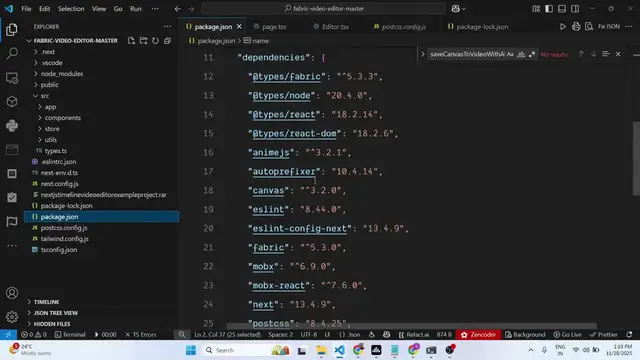Open the Run menu

pyautogui.click(x=136, y=9)
